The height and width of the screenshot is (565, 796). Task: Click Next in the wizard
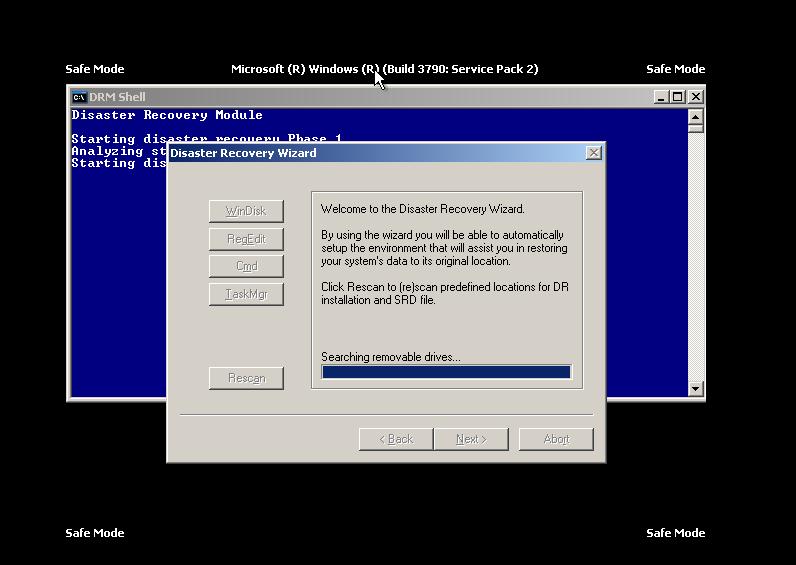pos(471,439)
